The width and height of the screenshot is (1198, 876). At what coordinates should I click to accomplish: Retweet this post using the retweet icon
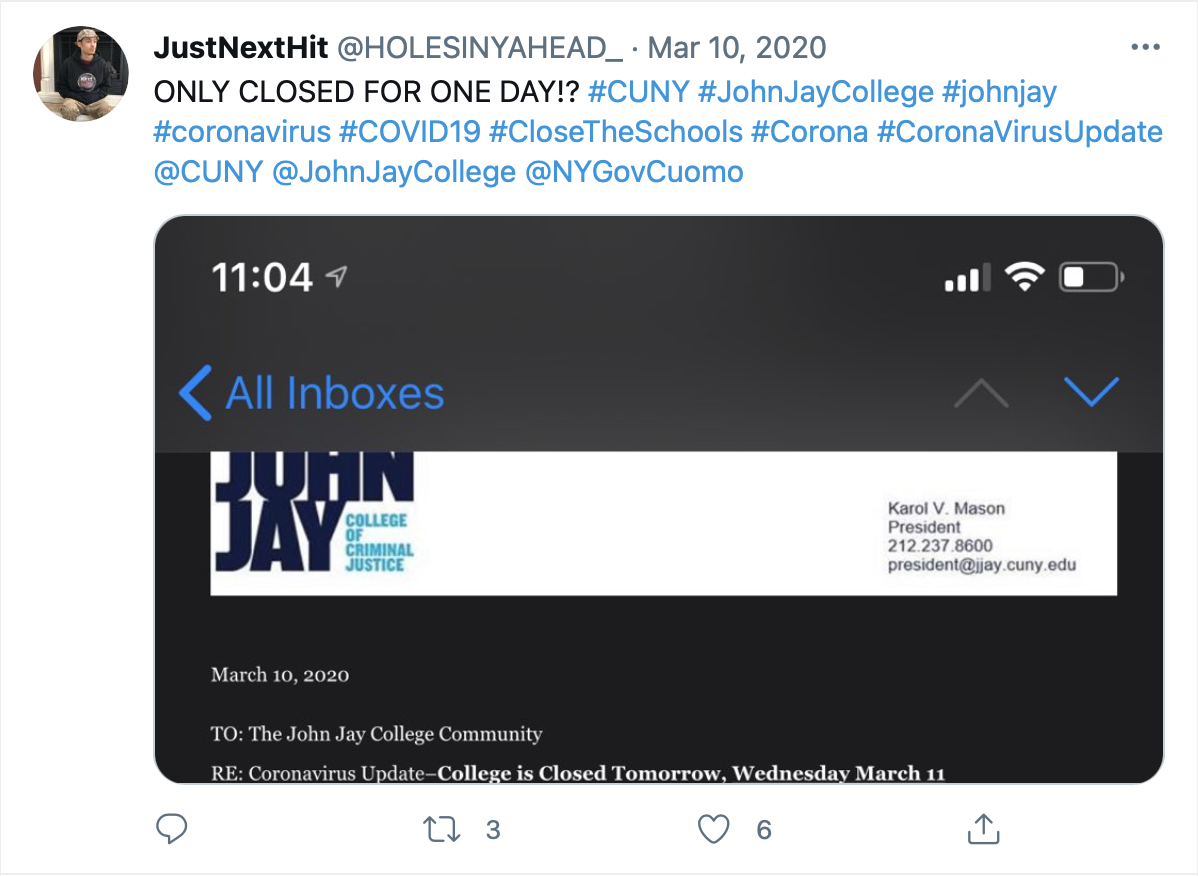441,829
